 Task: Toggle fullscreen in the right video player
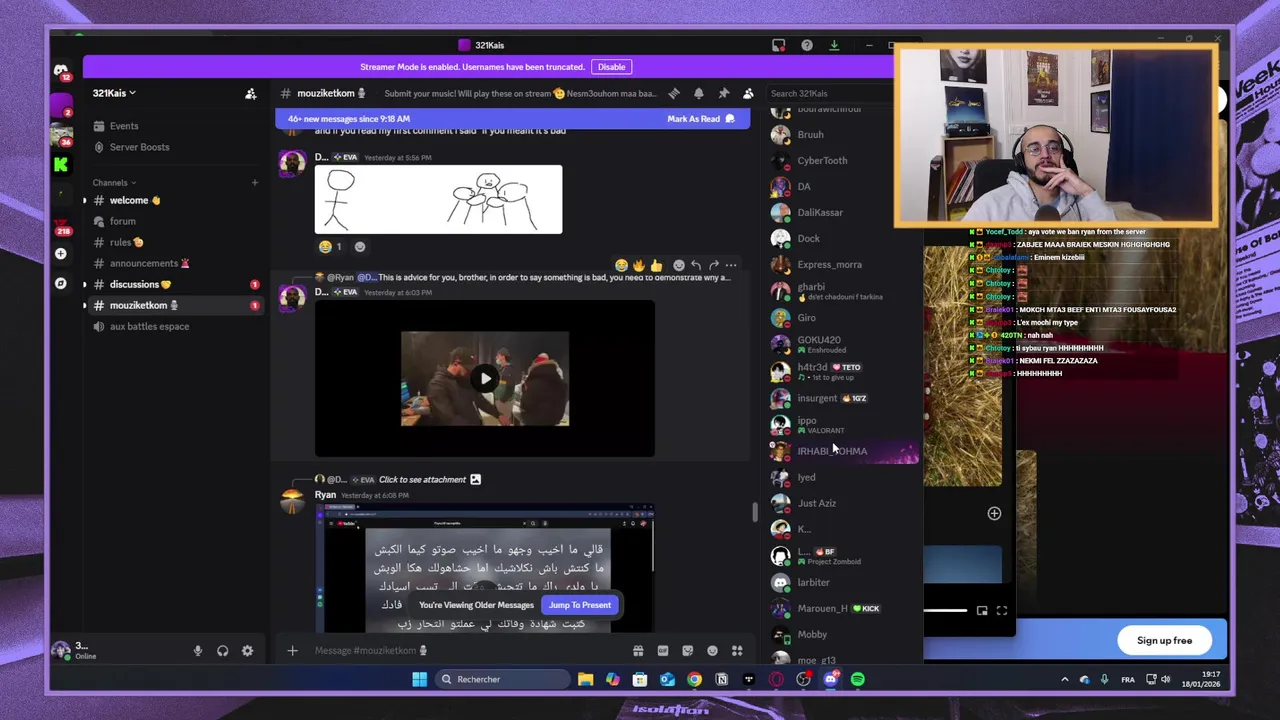(x=1002, y=611)
